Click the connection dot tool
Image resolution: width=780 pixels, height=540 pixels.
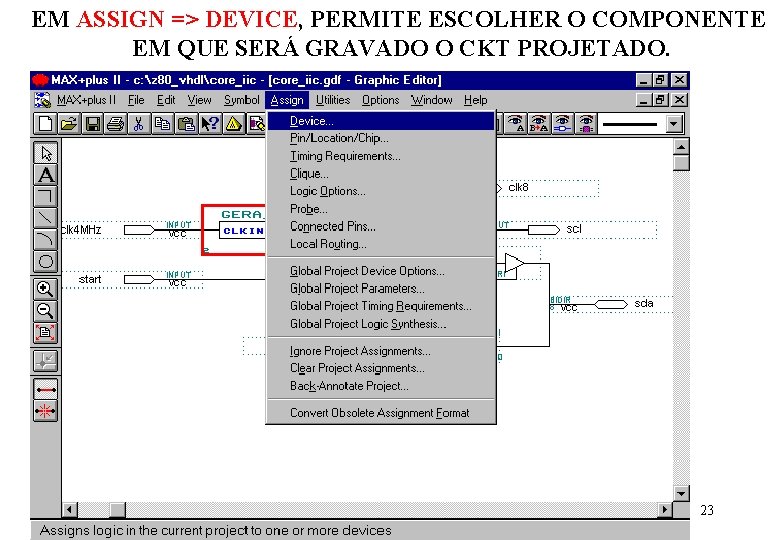pos(46,361)
